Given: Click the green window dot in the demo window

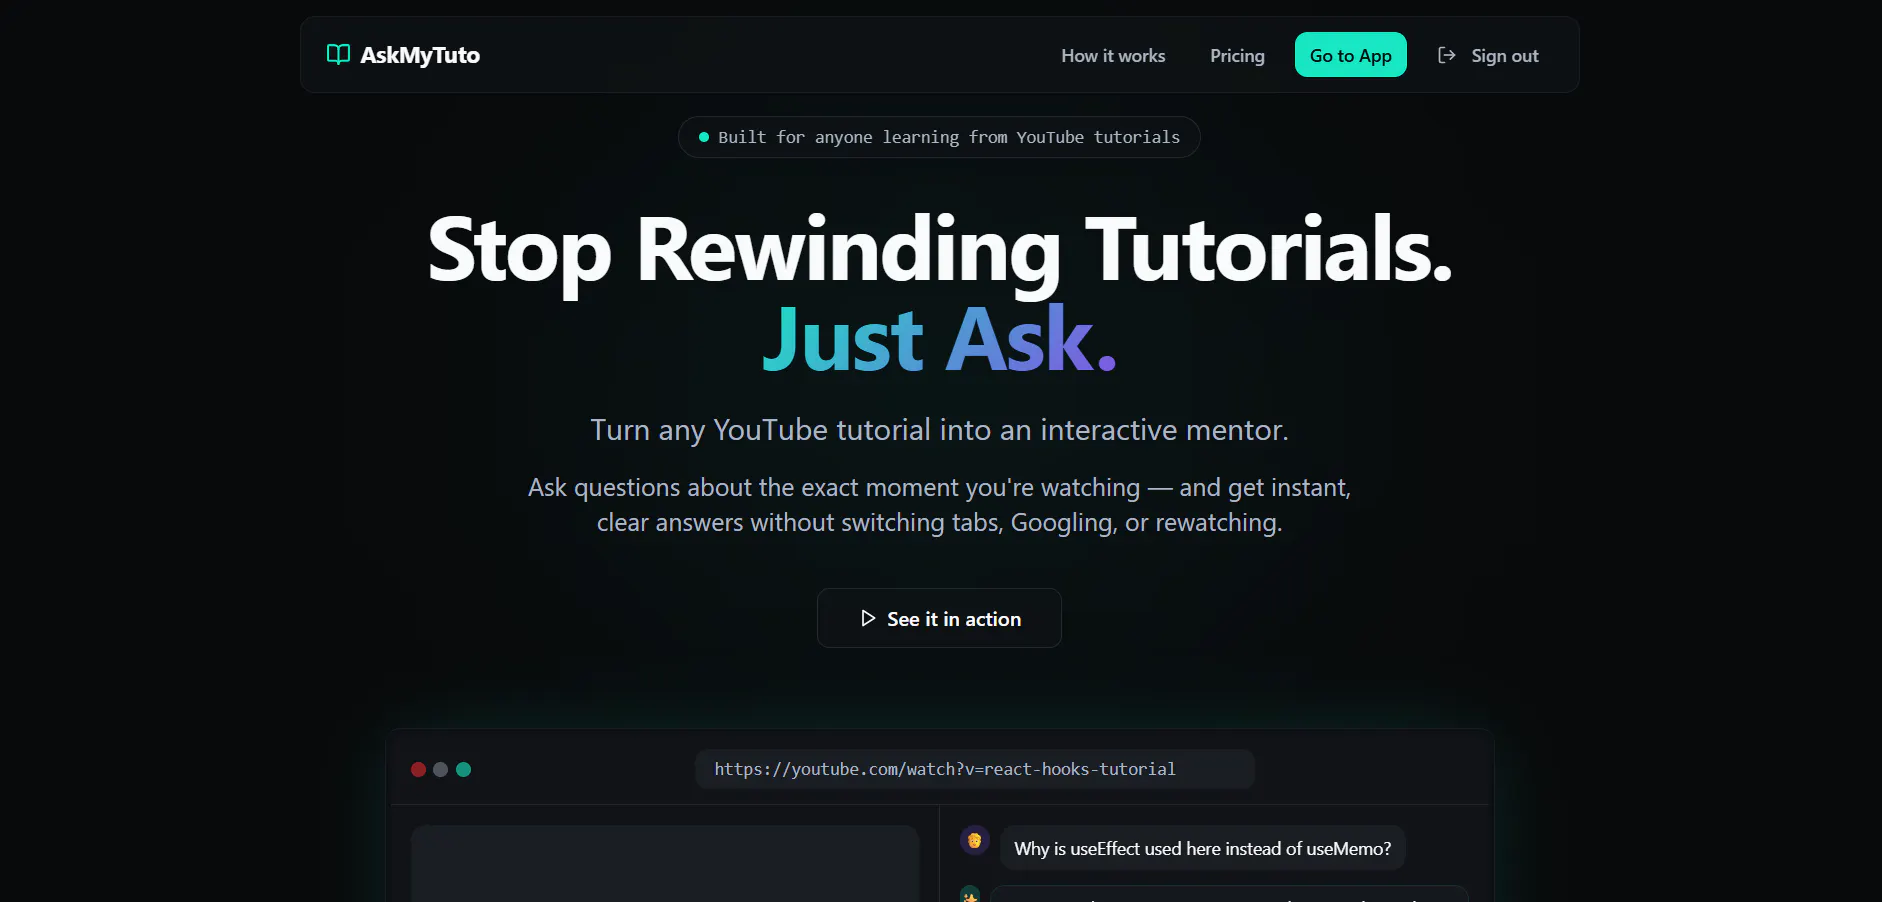Looking at the screenshot, I should click(463, 769).
